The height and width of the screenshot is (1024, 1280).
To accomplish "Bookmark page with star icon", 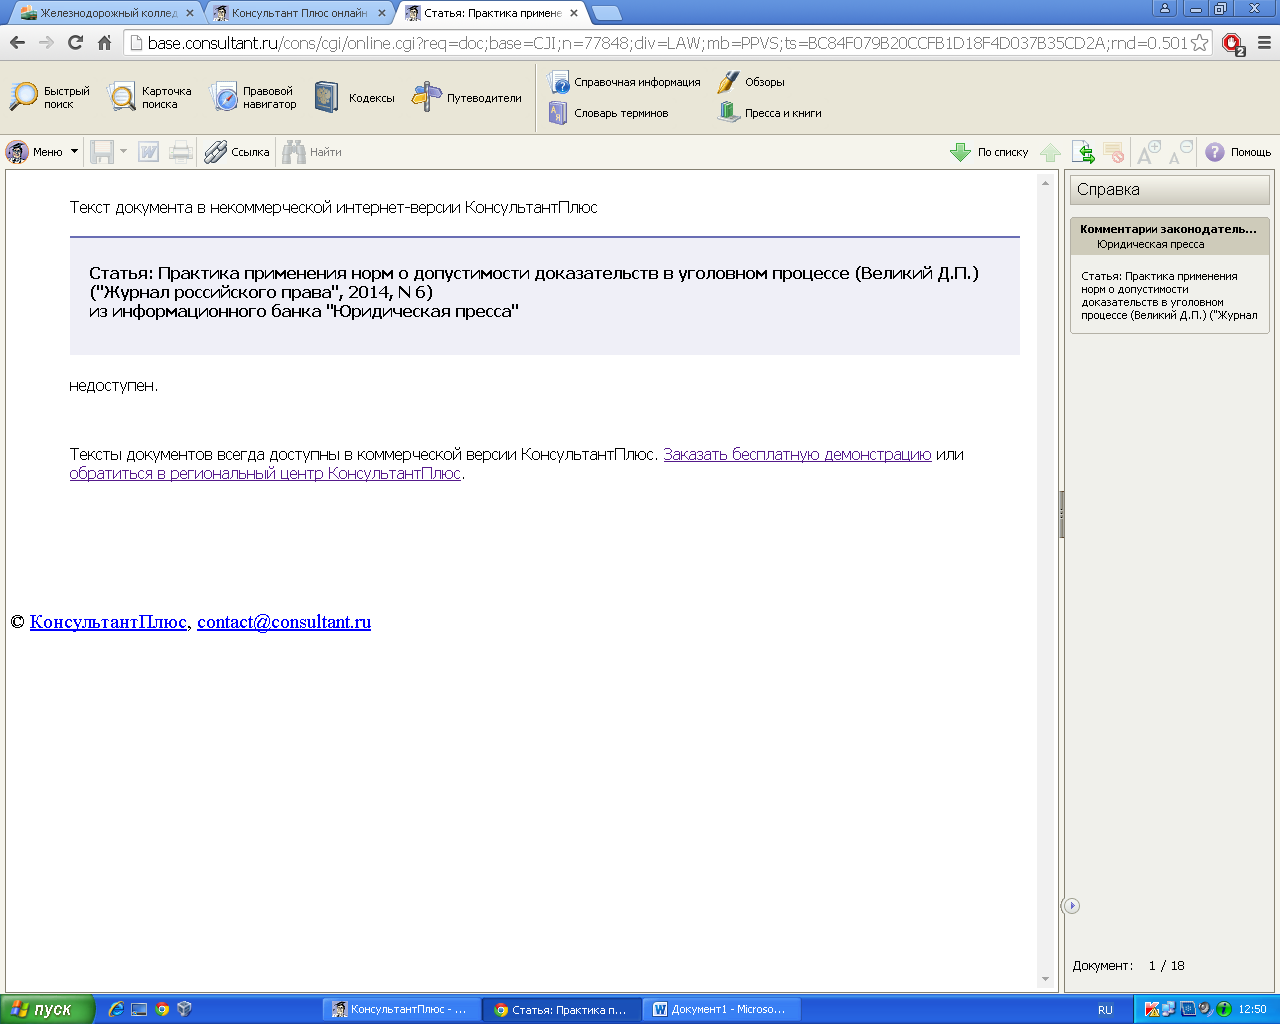I will tap(1199, 43).
